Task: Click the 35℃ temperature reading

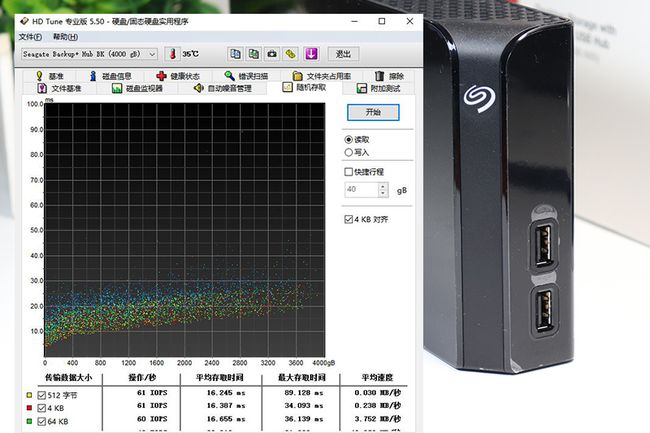Action: click(x=191, y=54)
